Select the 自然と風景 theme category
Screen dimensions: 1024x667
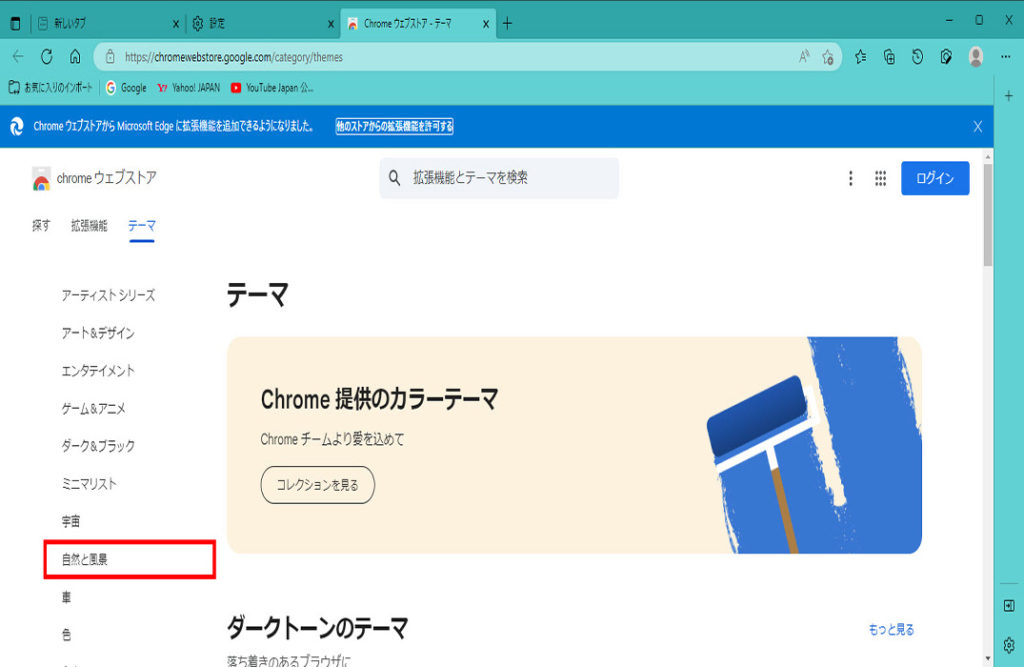point(85,560)
